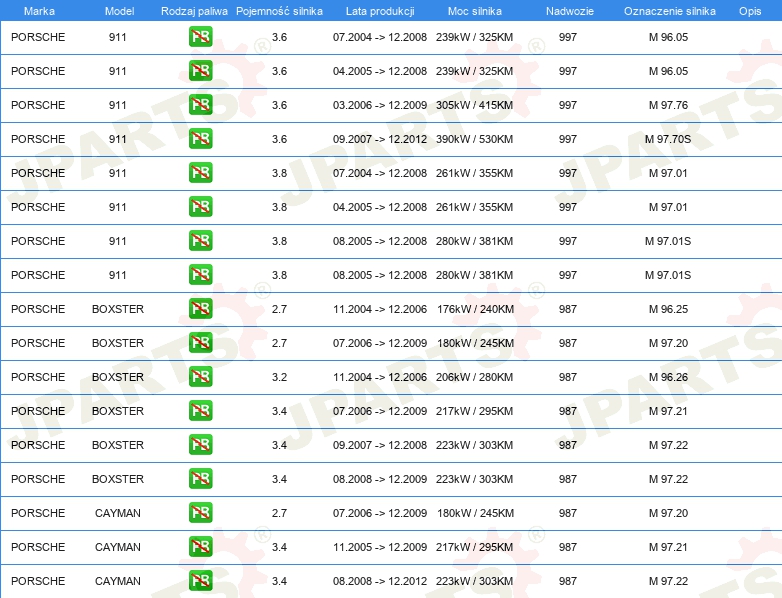Click the Marka column header

[x=39, y=10]
